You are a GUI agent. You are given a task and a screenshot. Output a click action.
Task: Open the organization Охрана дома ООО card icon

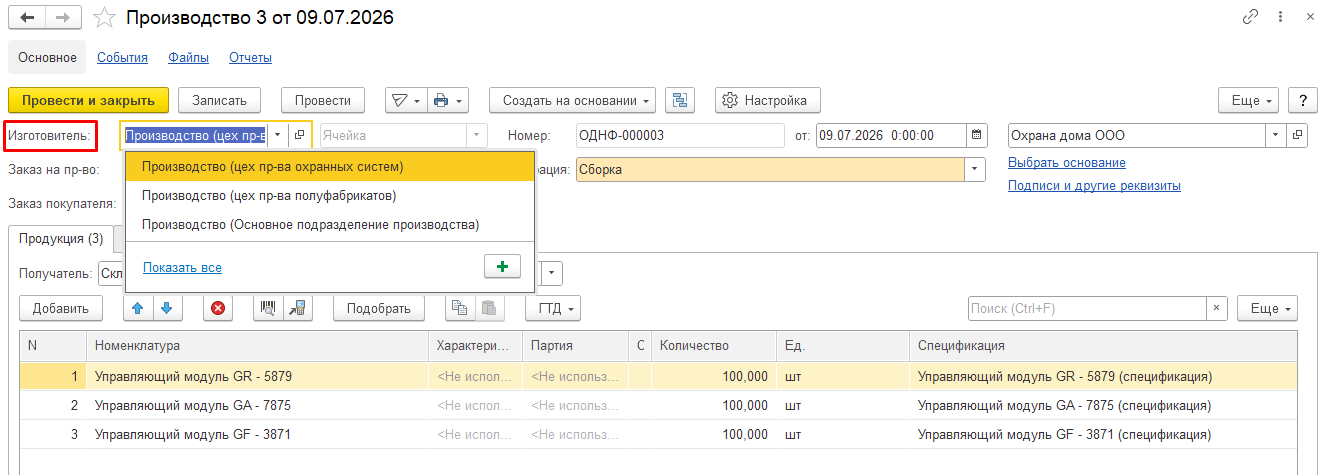point(1297,135)
